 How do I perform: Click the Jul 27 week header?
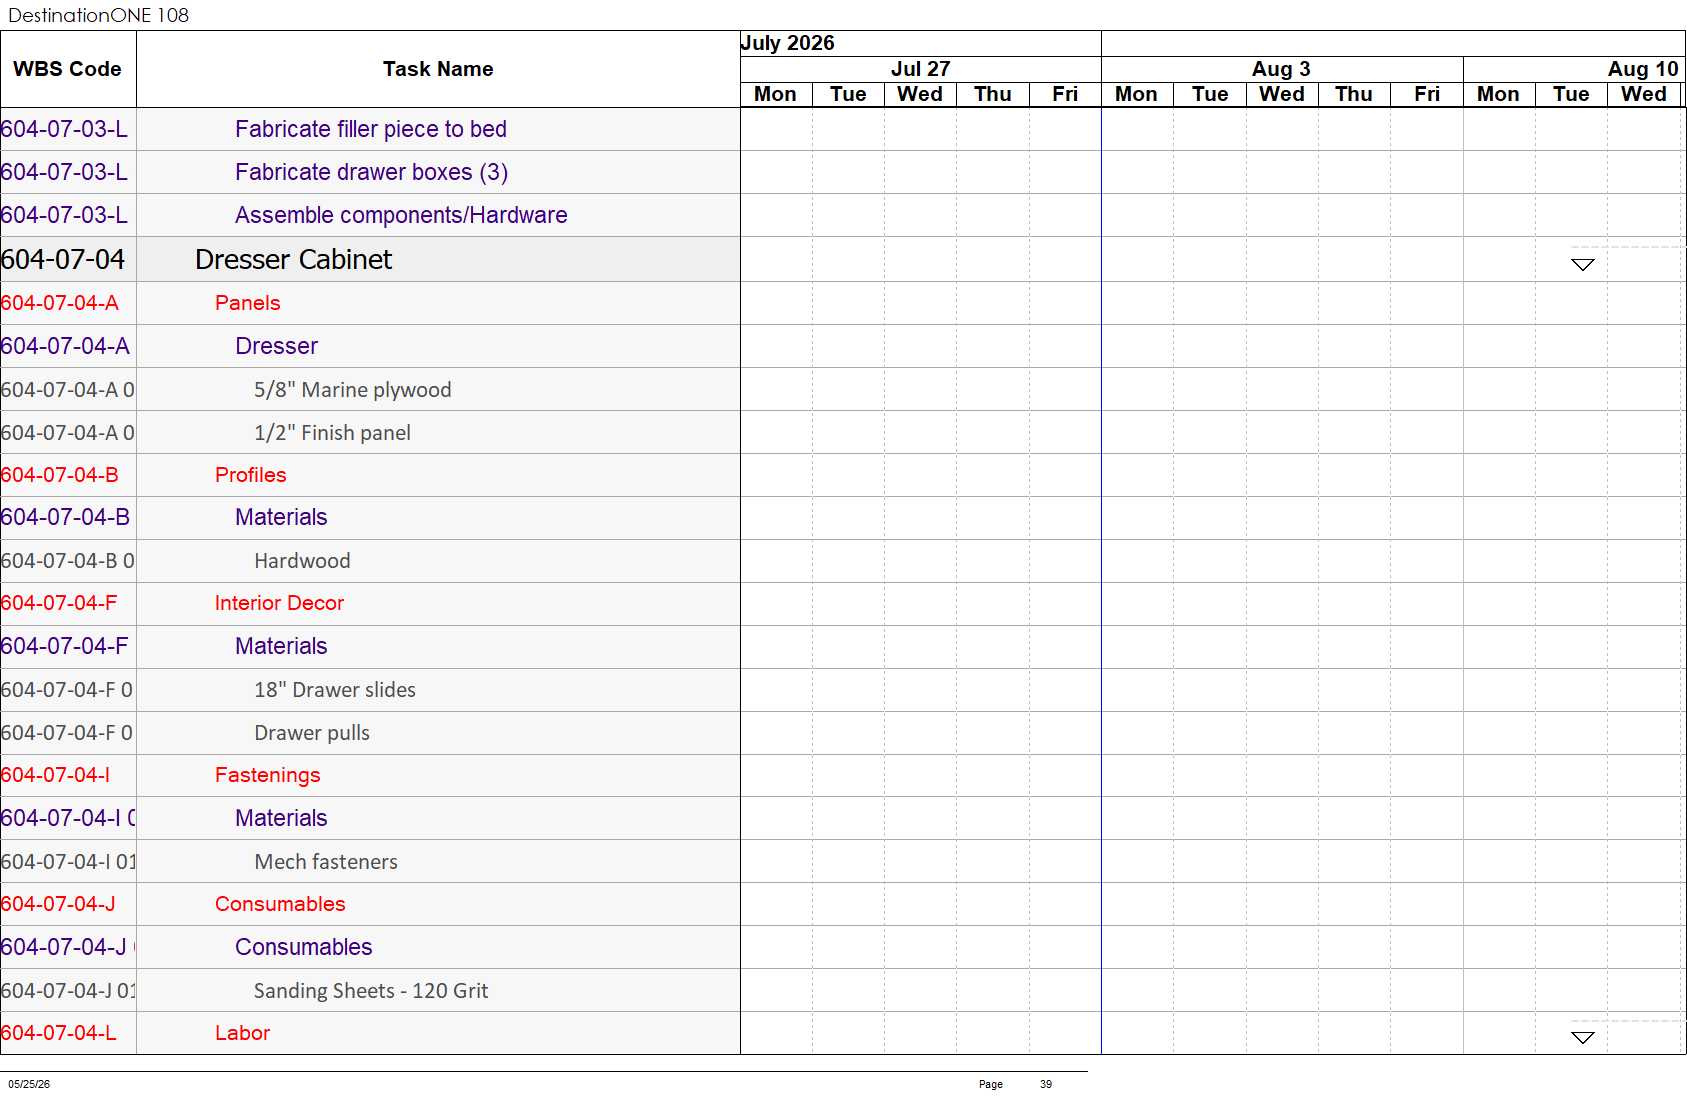point(920,69)
